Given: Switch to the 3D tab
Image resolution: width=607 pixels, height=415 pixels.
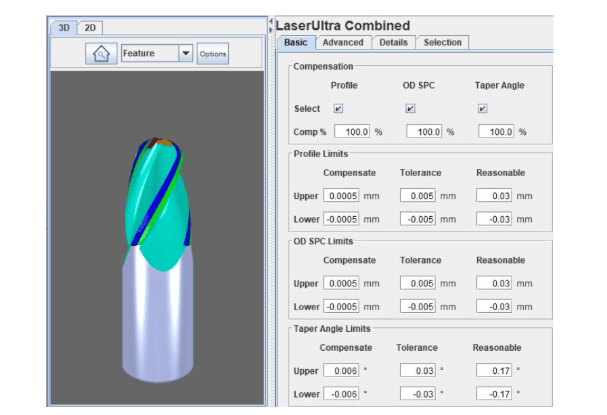Looking at the screenshot, I should [63, 27].
